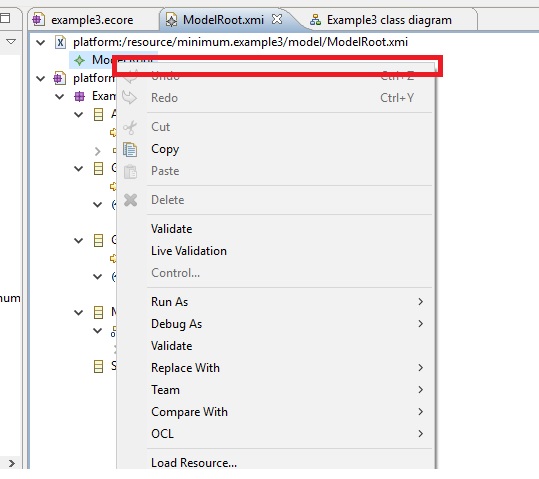Close the ModelRoot.xmi tab
Viewport: 539px width, 479px height.
click(277, 19)
